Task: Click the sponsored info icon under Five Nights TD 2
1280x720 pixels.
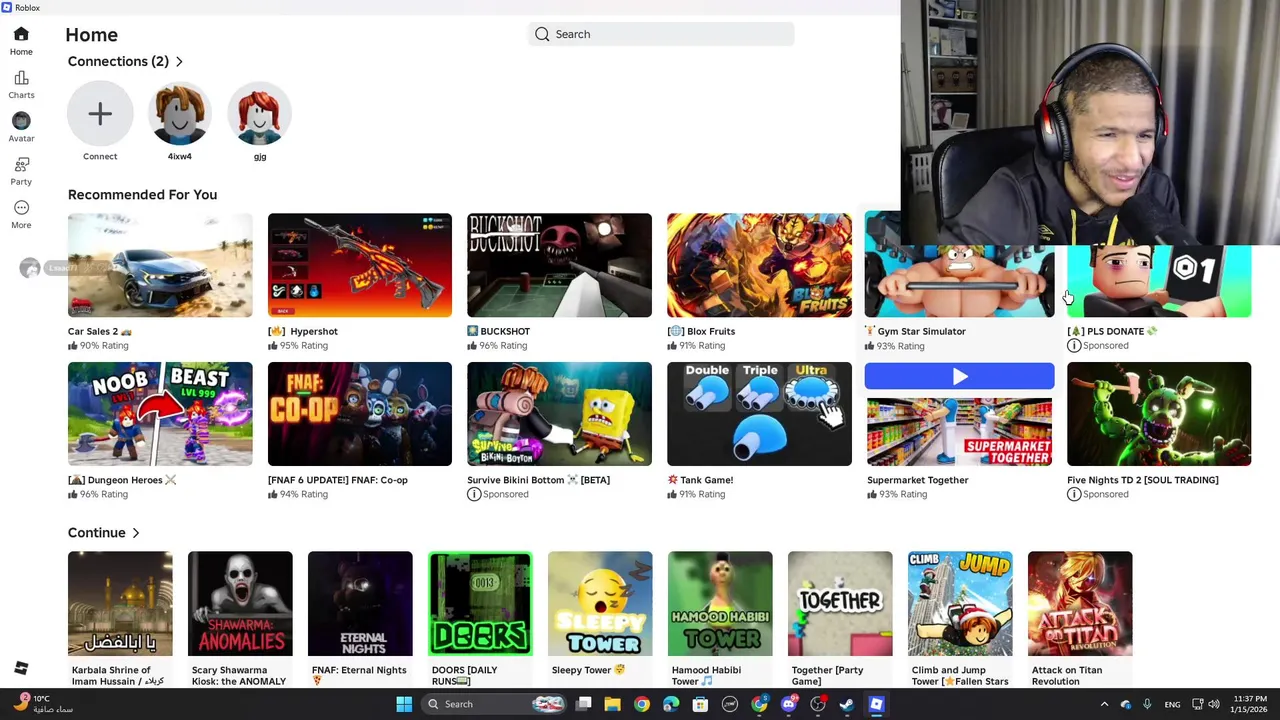Action: (x=1074, y=494)
